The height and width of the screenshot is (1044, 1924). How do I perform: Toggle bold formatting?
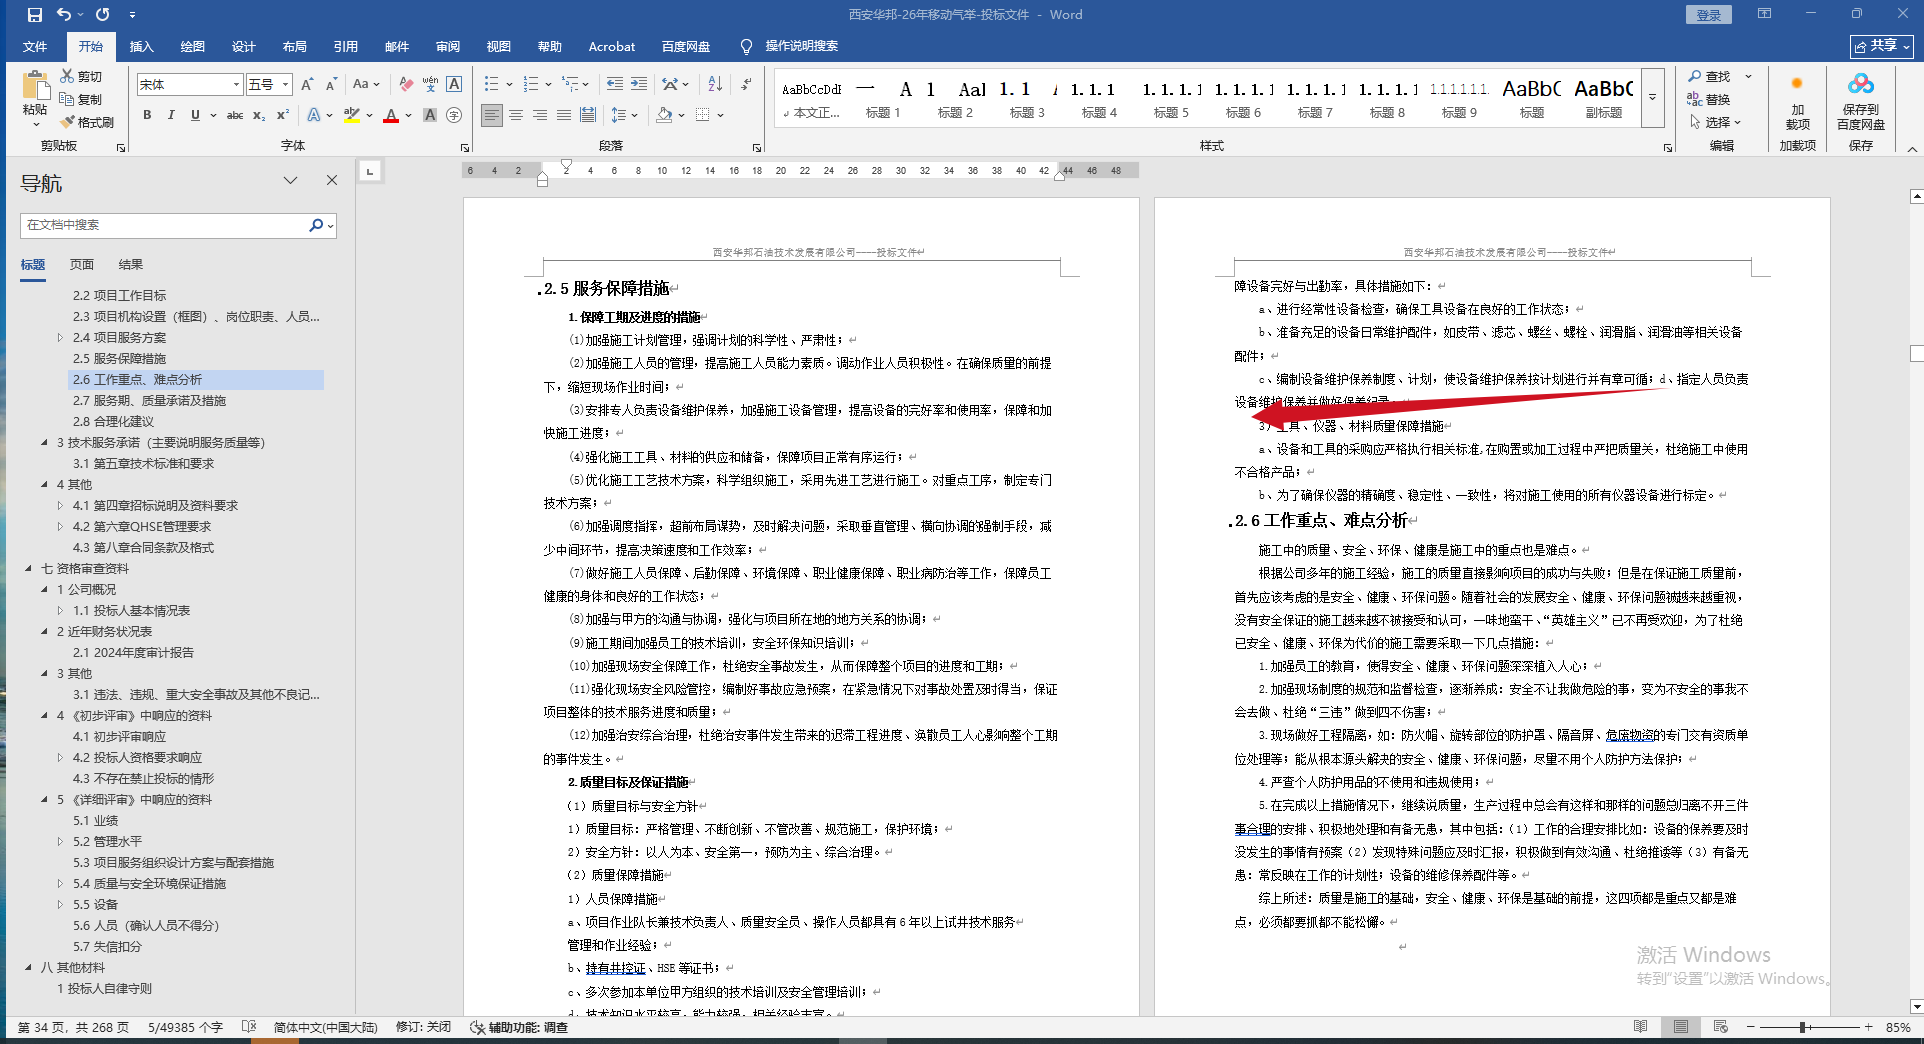click(147, 115)
